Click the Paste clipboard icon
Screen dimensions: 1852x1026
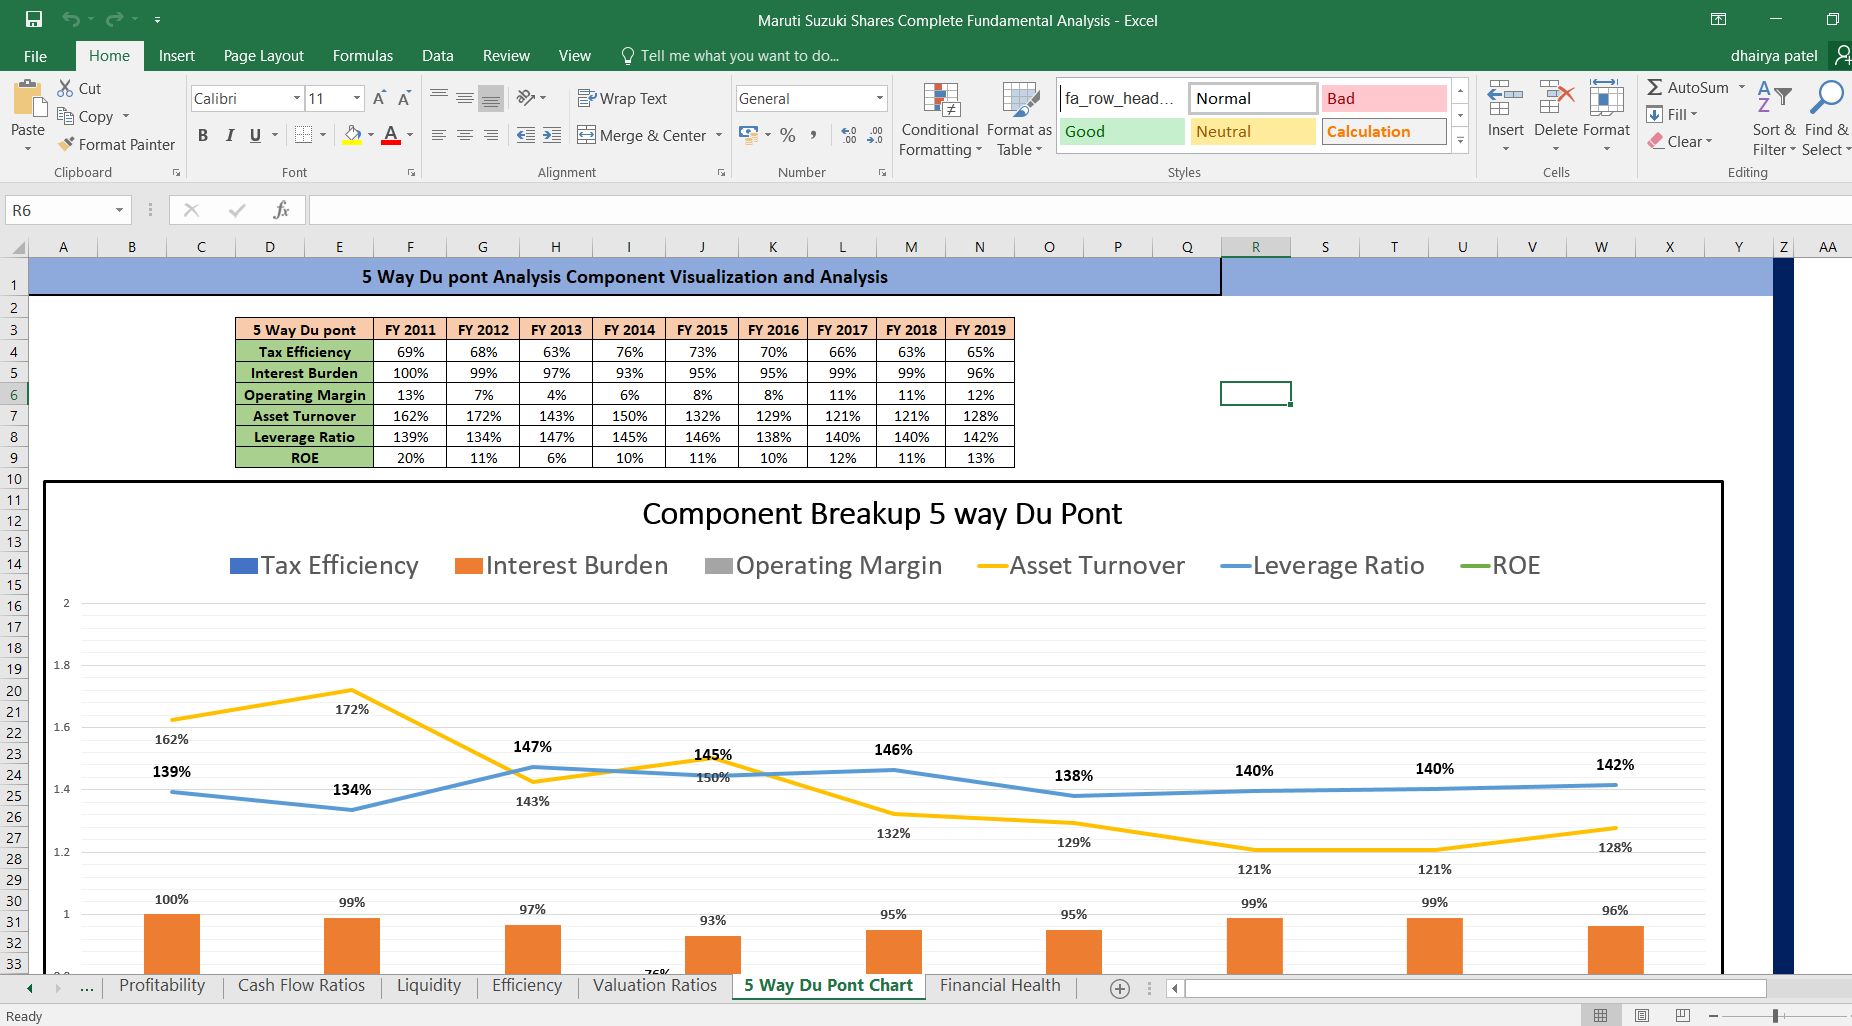(x=28, y=100)
